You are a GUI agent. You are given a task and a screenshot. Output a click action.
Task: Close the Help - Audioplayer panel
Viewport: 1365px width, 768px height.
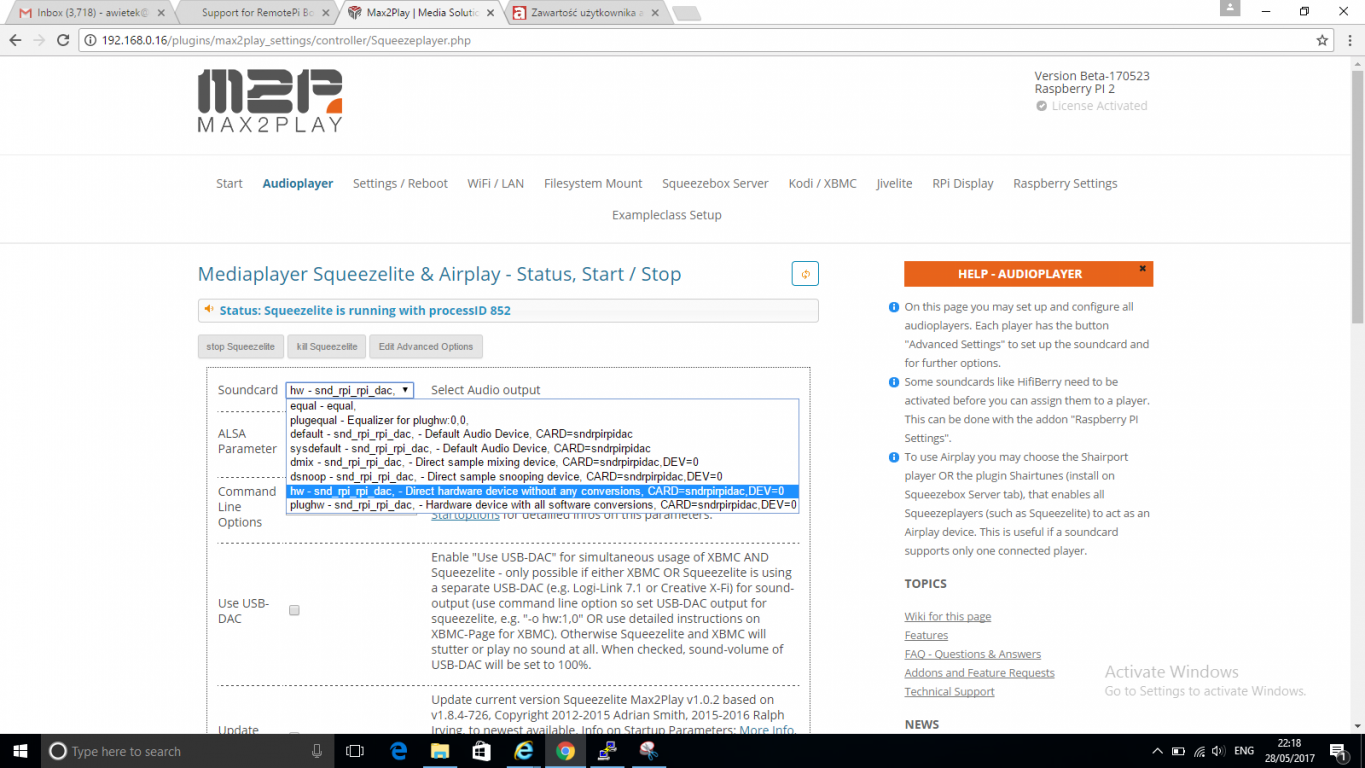pyautogui.click(x=1143, y=268)
